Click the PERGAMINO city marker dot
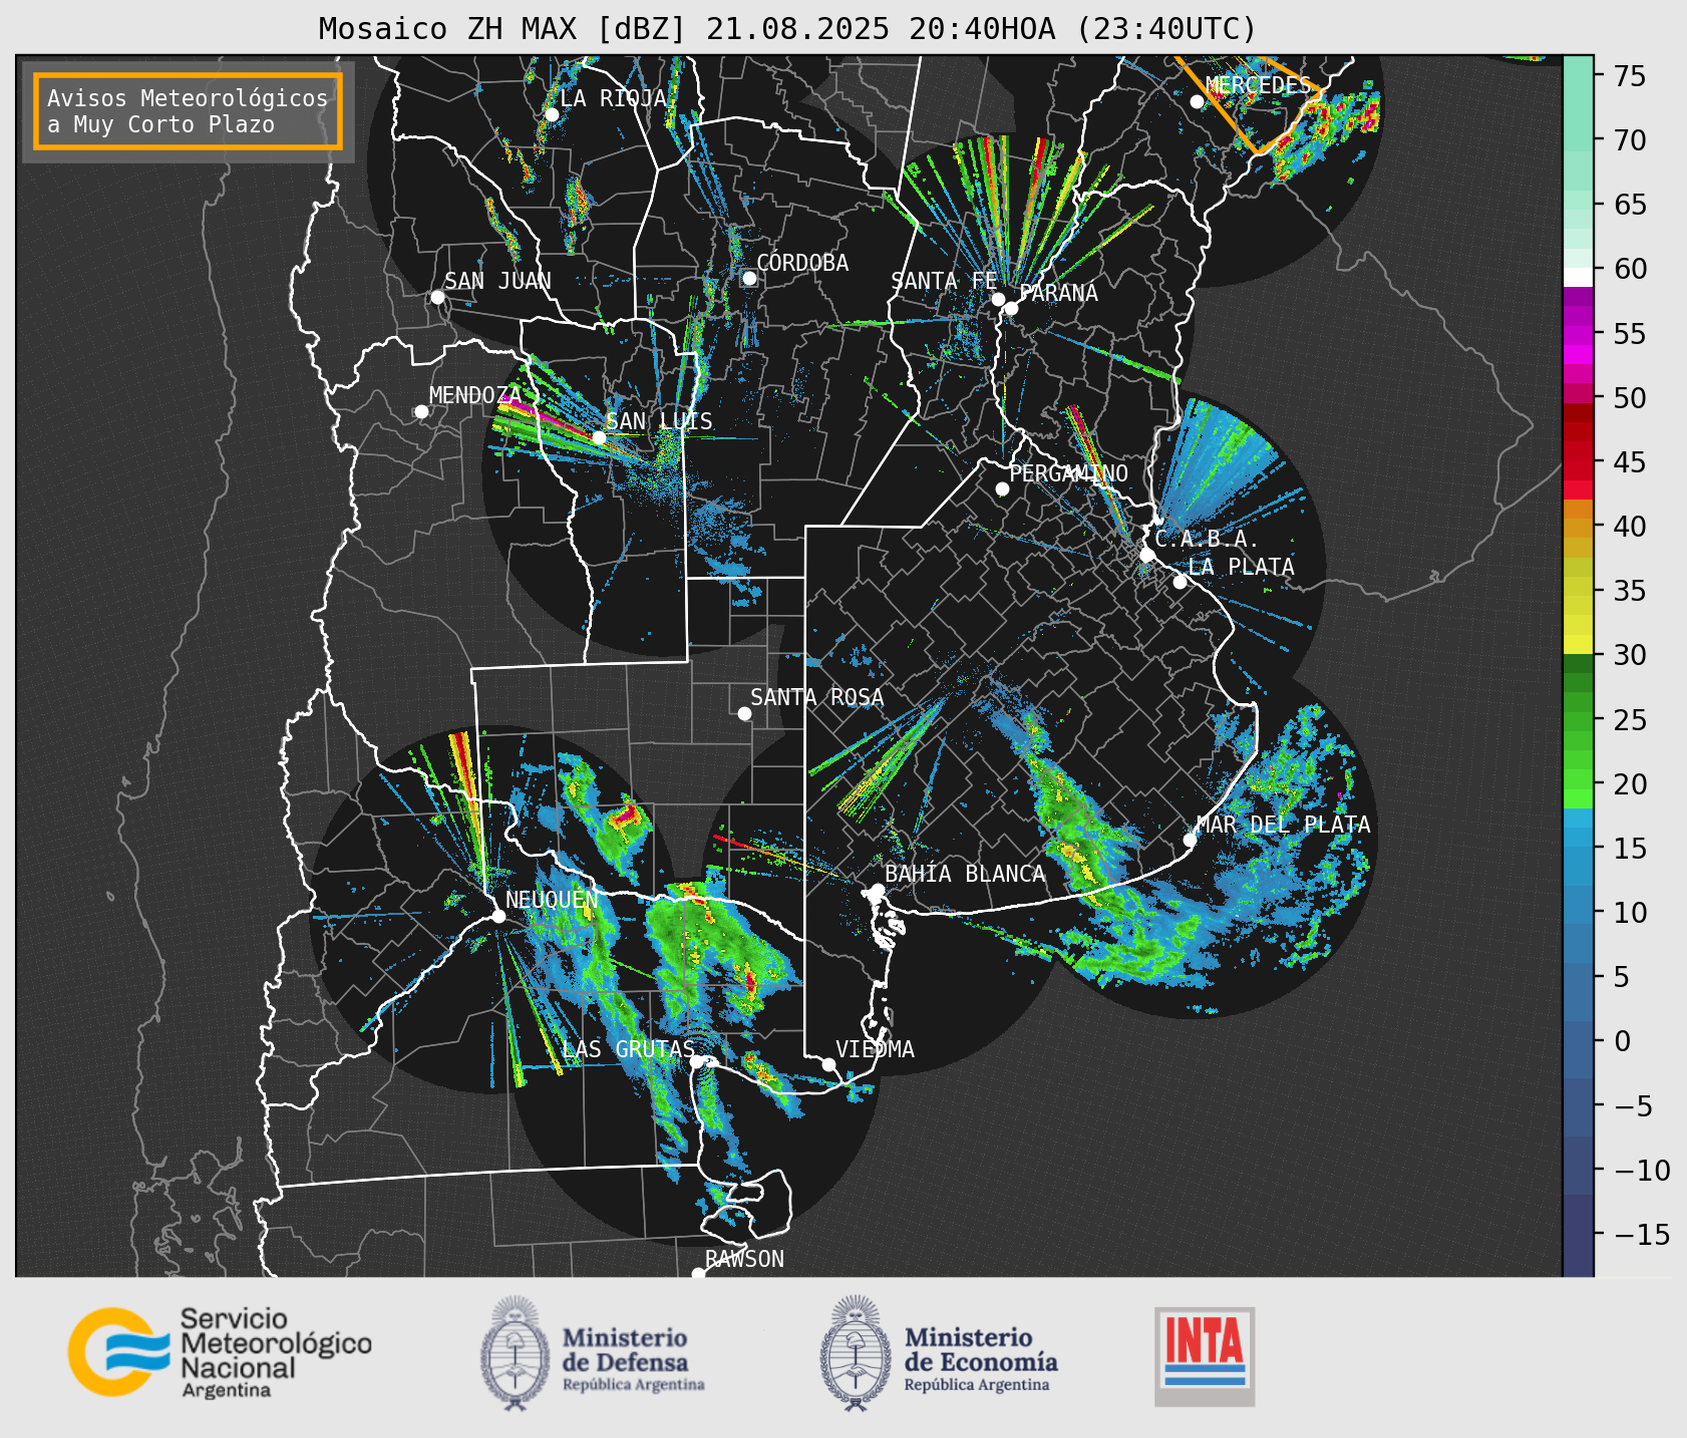1687x1438 pixels. click(x=1002, y=489)
